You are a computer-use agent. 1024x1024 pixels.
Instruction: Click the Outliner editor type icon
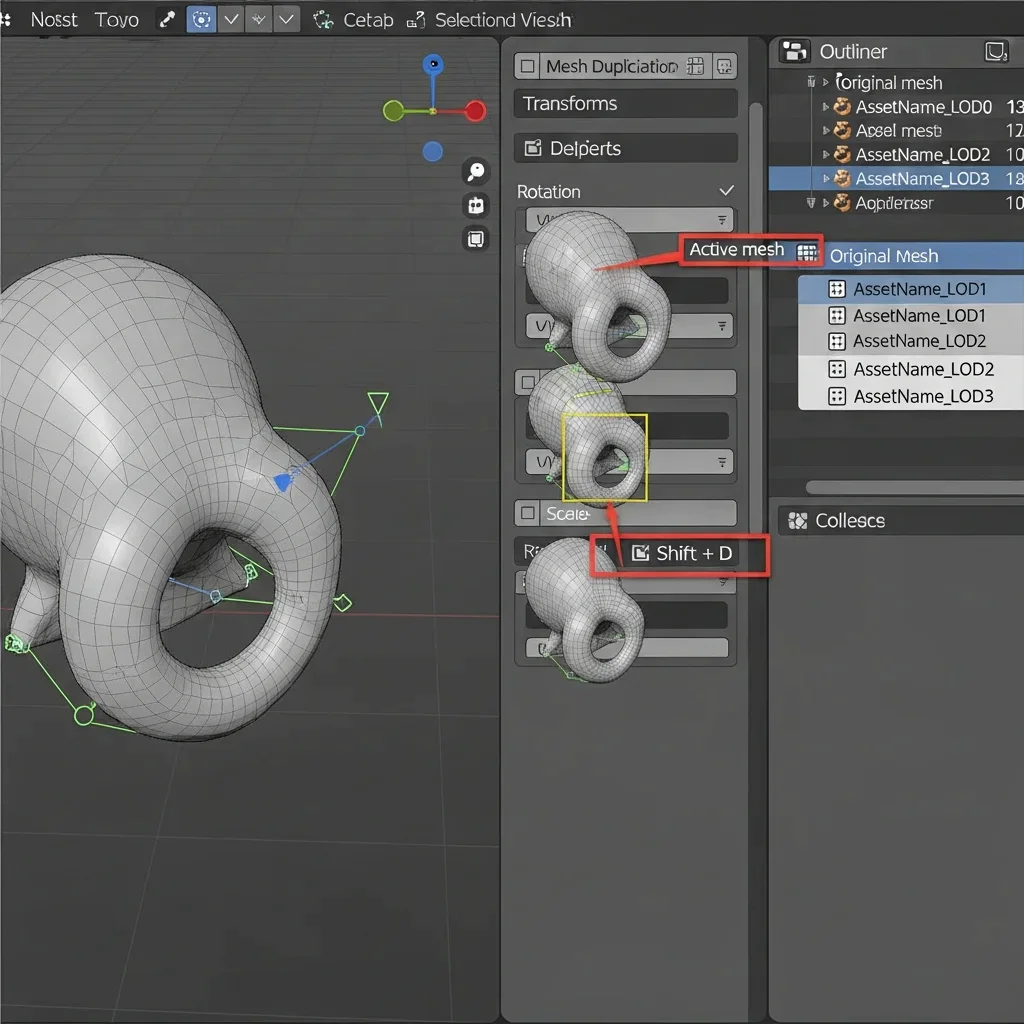[x=795, y=52]
